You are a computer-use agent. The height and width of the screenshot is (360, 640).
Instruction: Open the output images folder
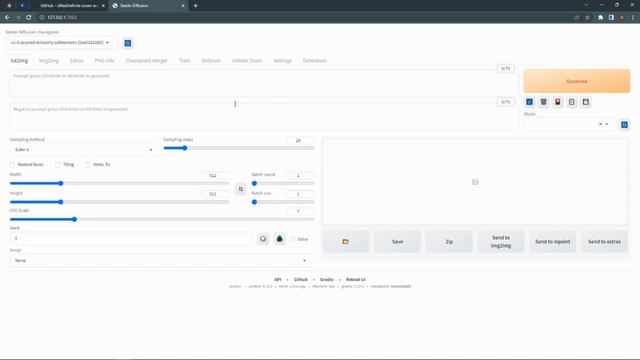click(x=346, y=242)
